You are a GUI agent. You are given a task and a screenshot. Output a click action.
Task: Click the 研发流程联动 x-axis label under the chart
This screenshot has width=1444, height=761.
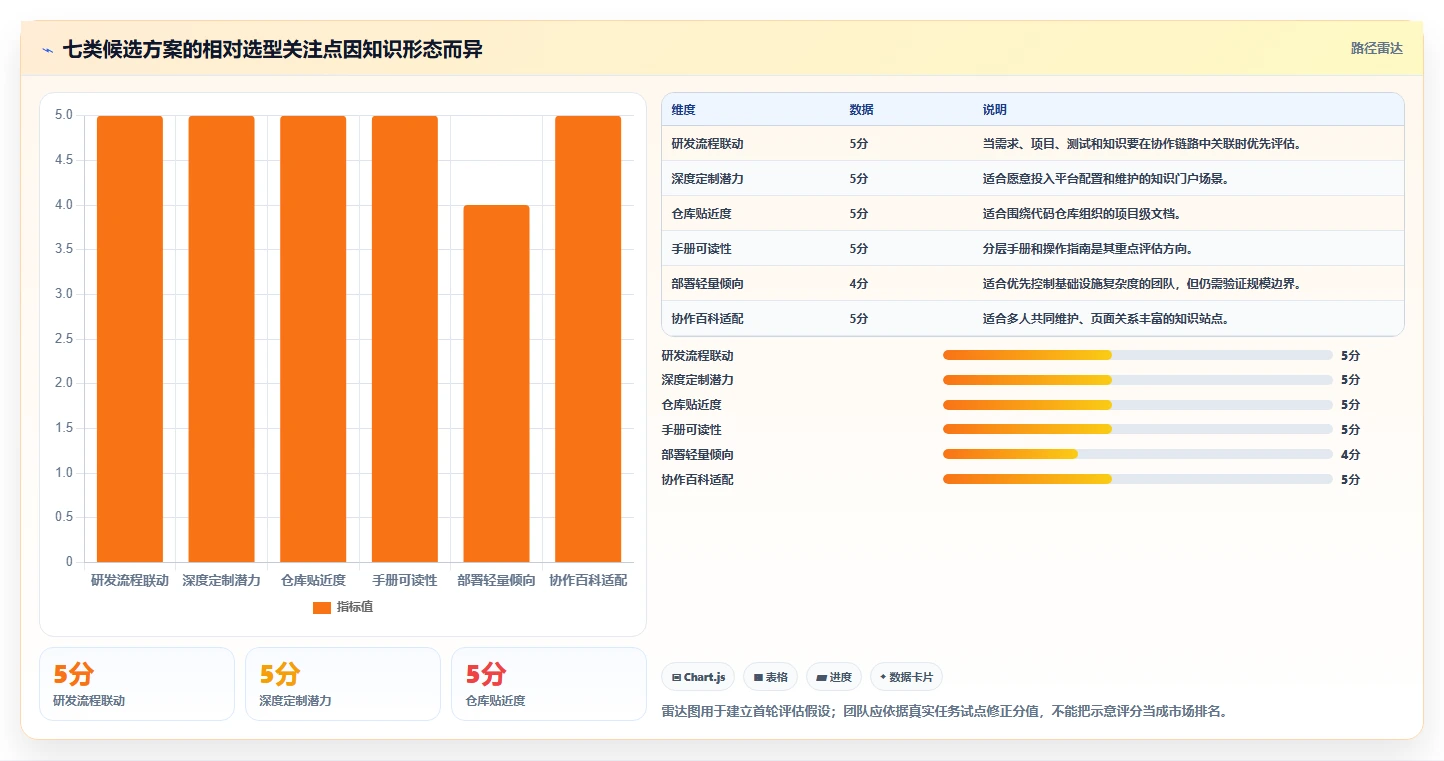click(130, 580)
